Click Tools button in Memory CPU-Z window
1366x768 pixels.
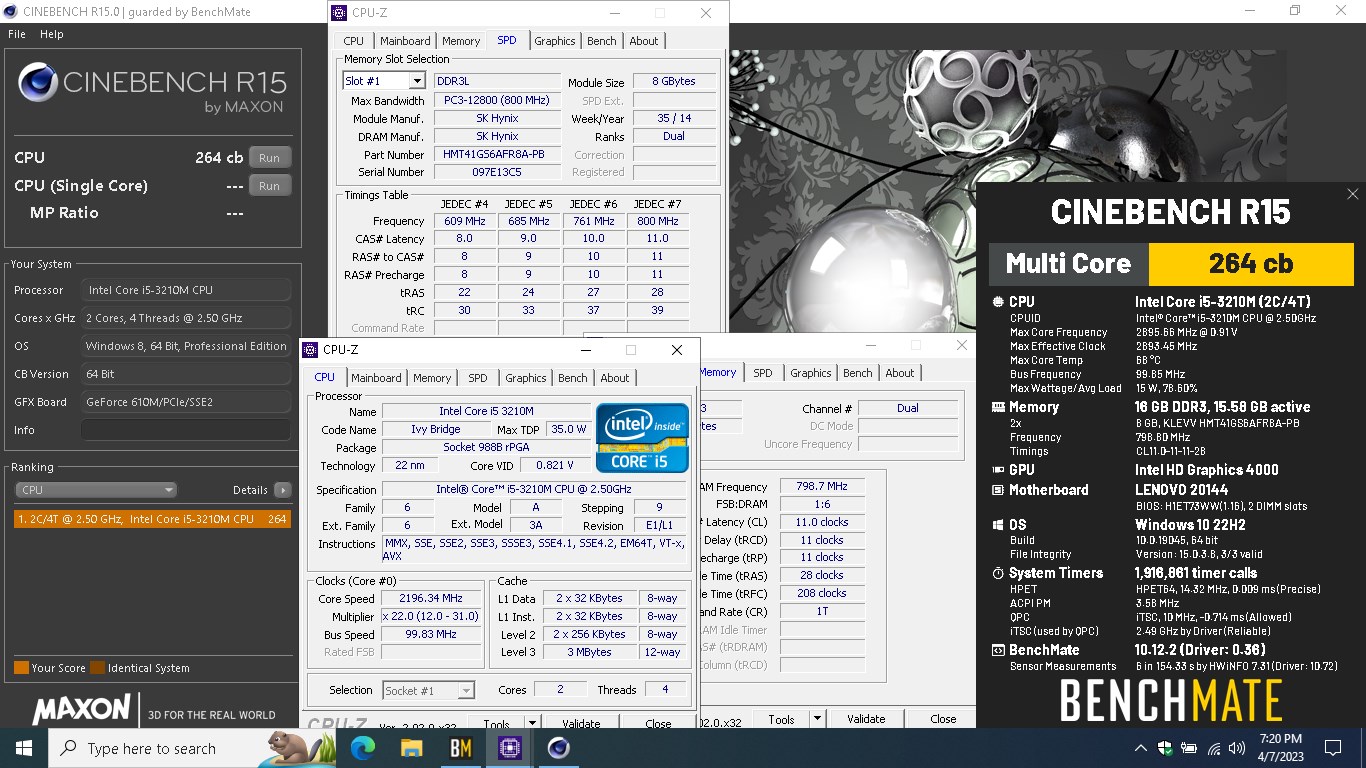[x=781, y=719]
